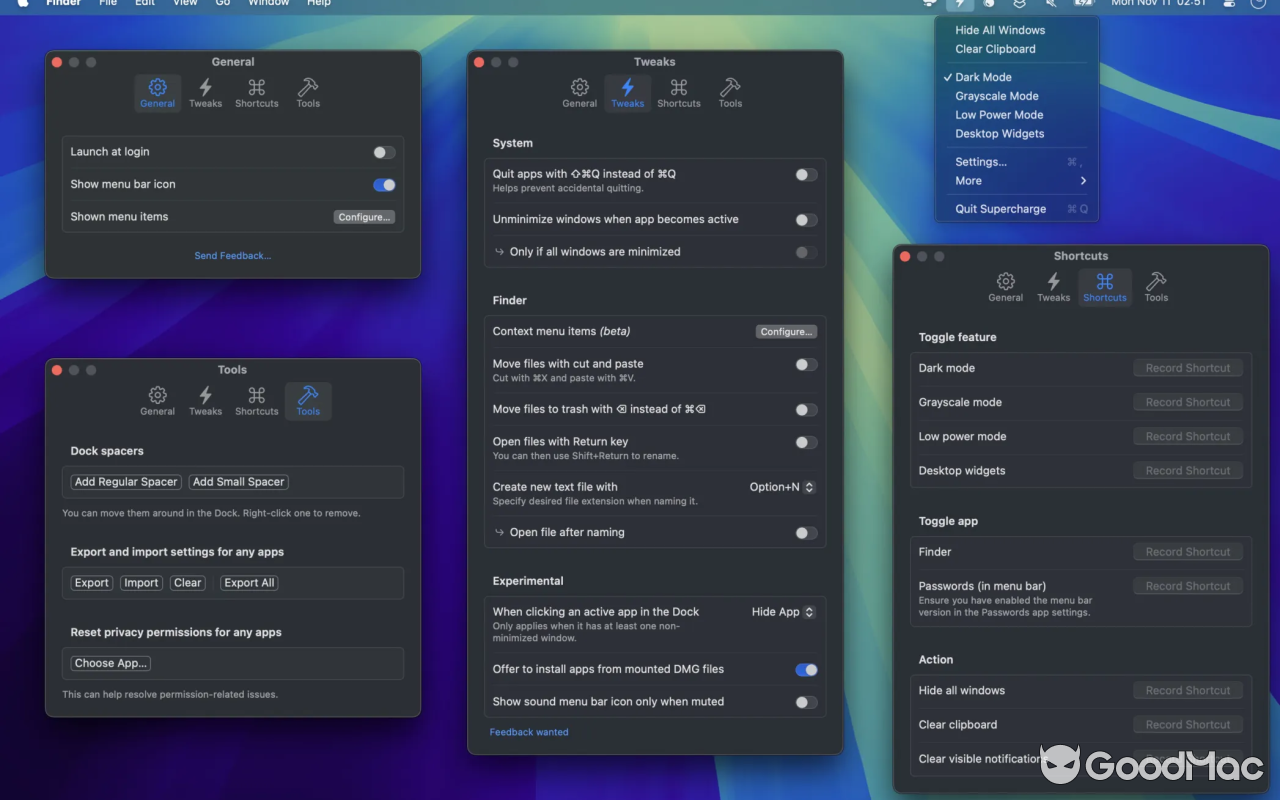Open the General gear tab in the Shortcuts window
The height and width of the screenshot is (800, 1280).
pos(1005,286)
